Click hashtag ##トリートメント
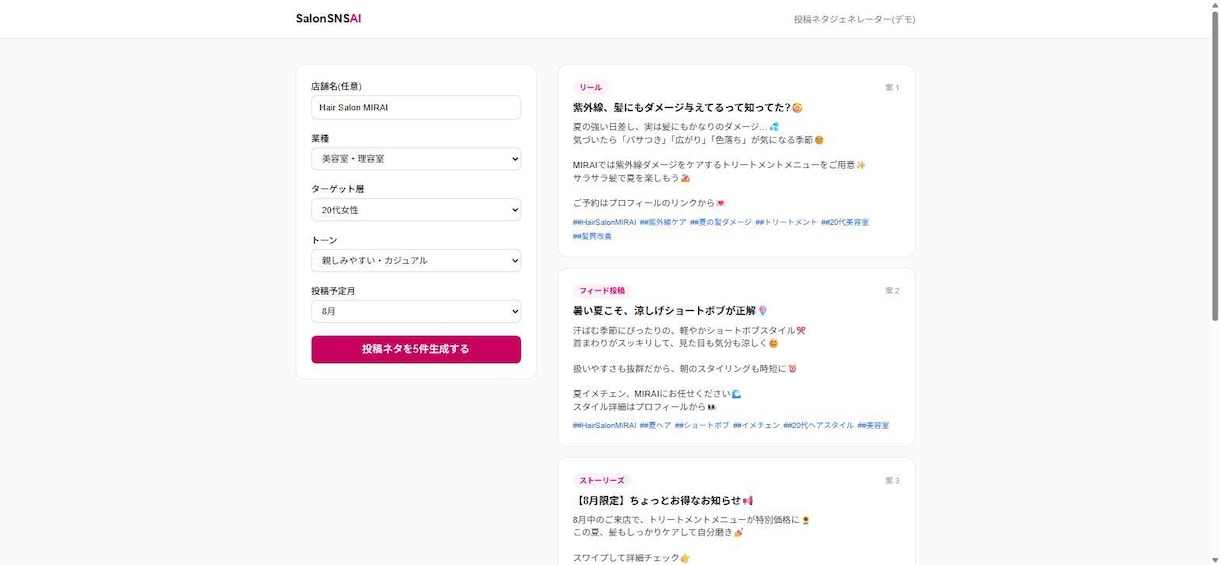1220x565 pixels. coord(786,222)
